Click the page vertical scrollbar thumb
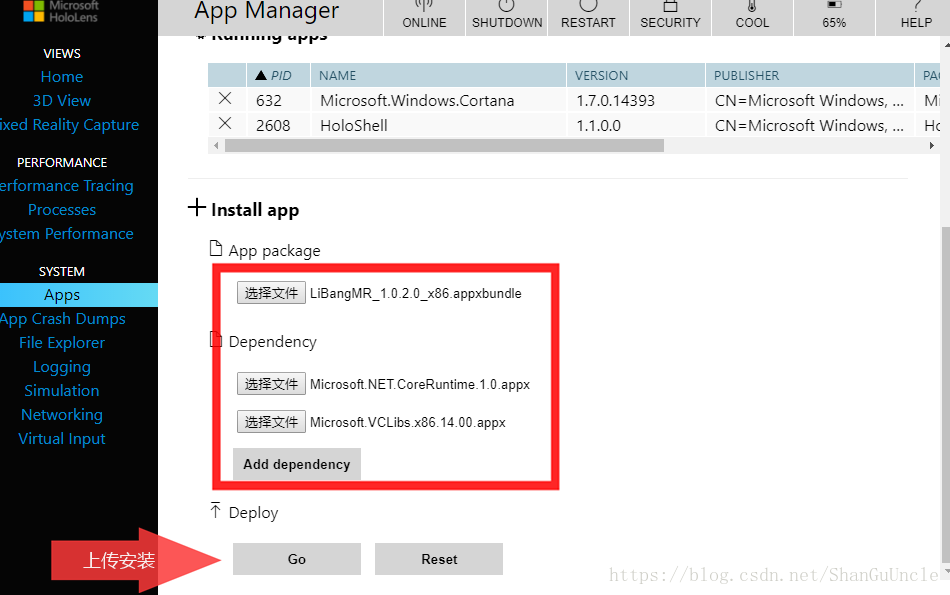 946,394
